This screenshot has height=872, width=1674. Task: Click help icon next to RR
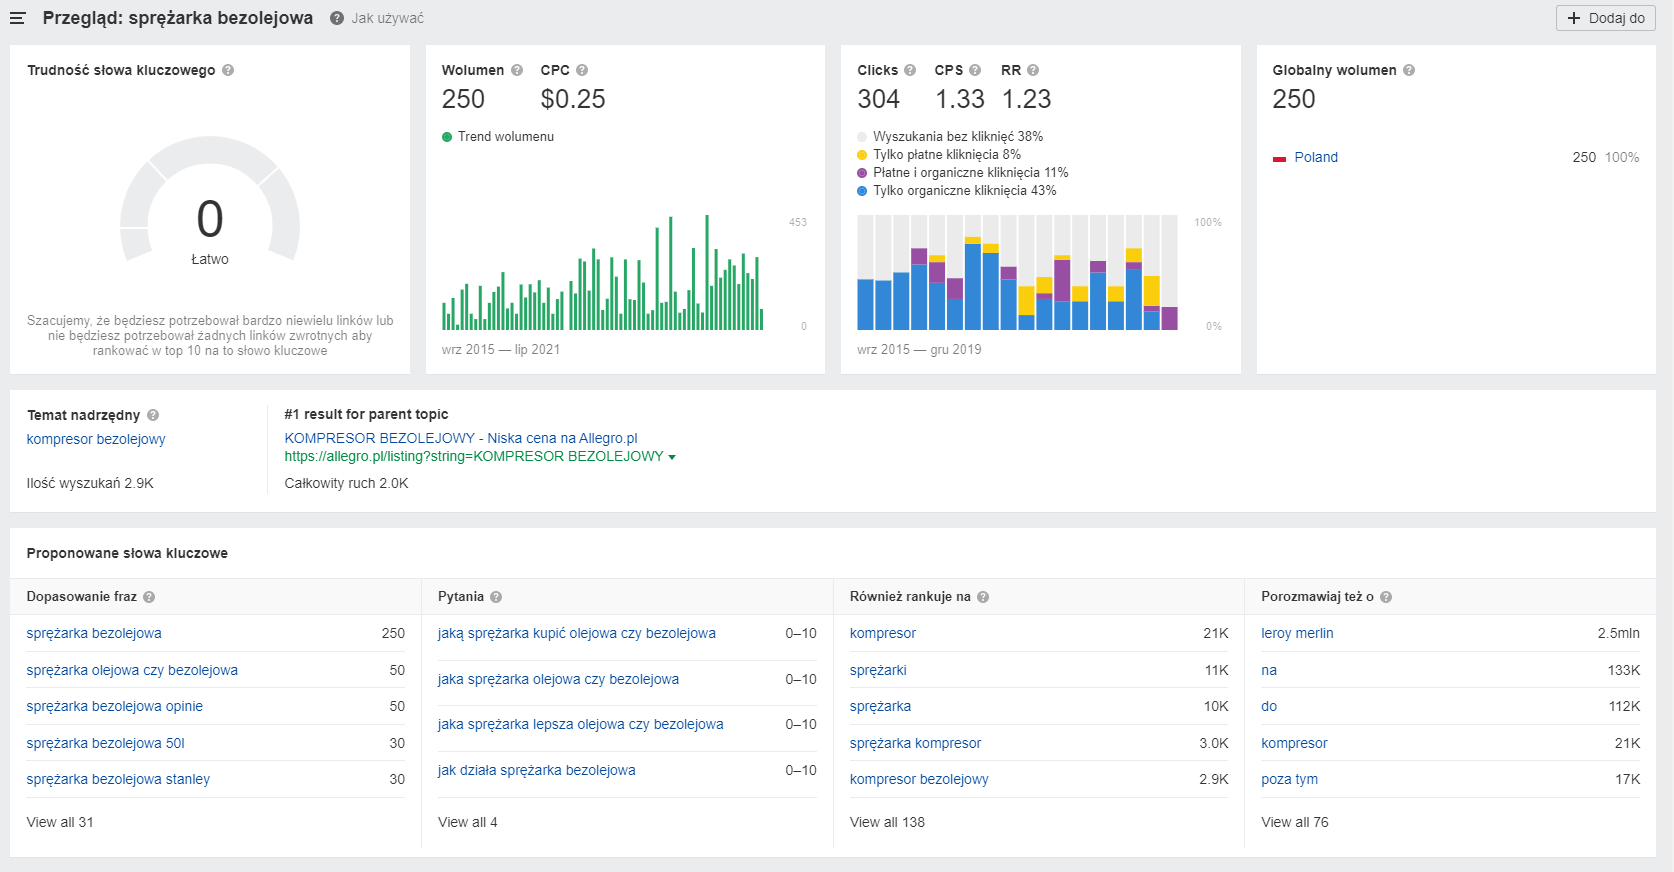pos(1033,70)
